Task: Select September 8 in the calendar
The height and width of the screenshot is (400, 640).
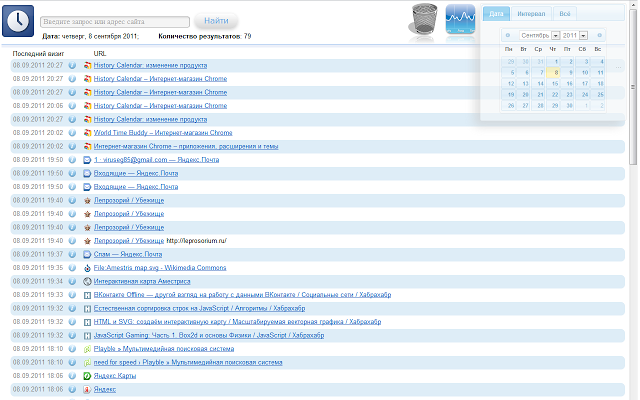Action: click(x=553, y=73)
